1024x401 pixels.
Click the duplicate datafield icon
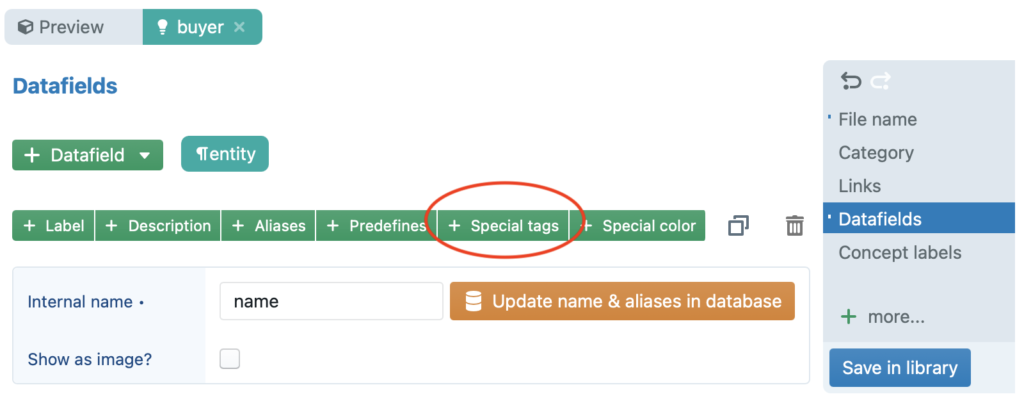pos(738,226)
